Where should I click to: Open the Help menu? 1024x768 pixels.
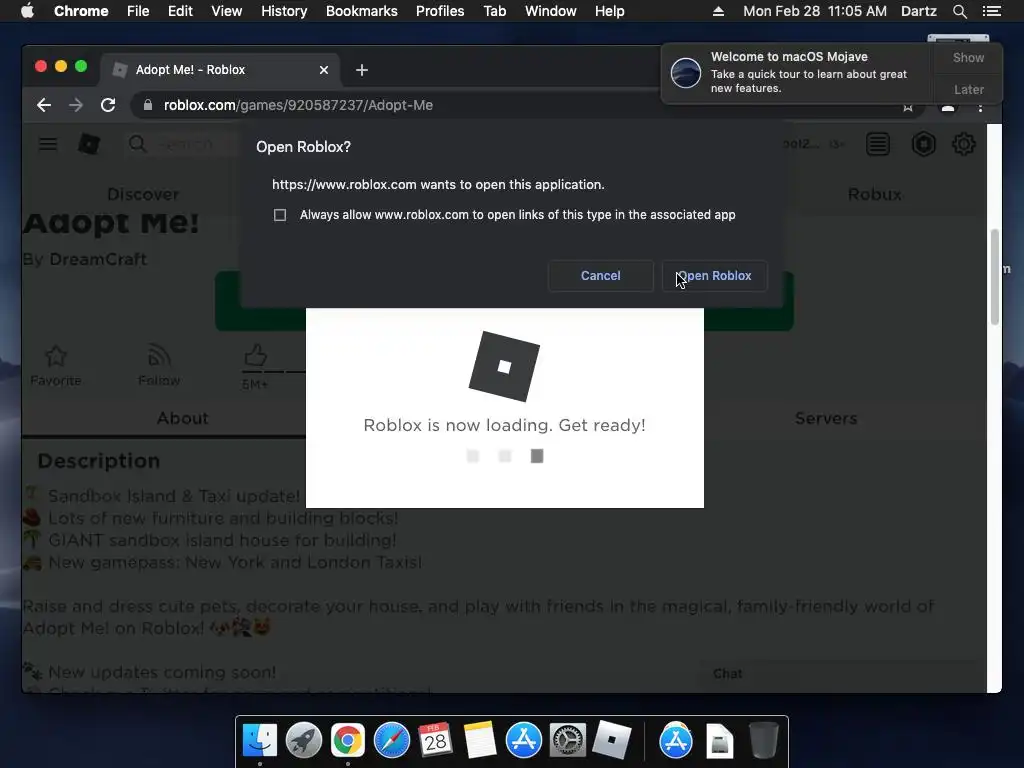609,11
